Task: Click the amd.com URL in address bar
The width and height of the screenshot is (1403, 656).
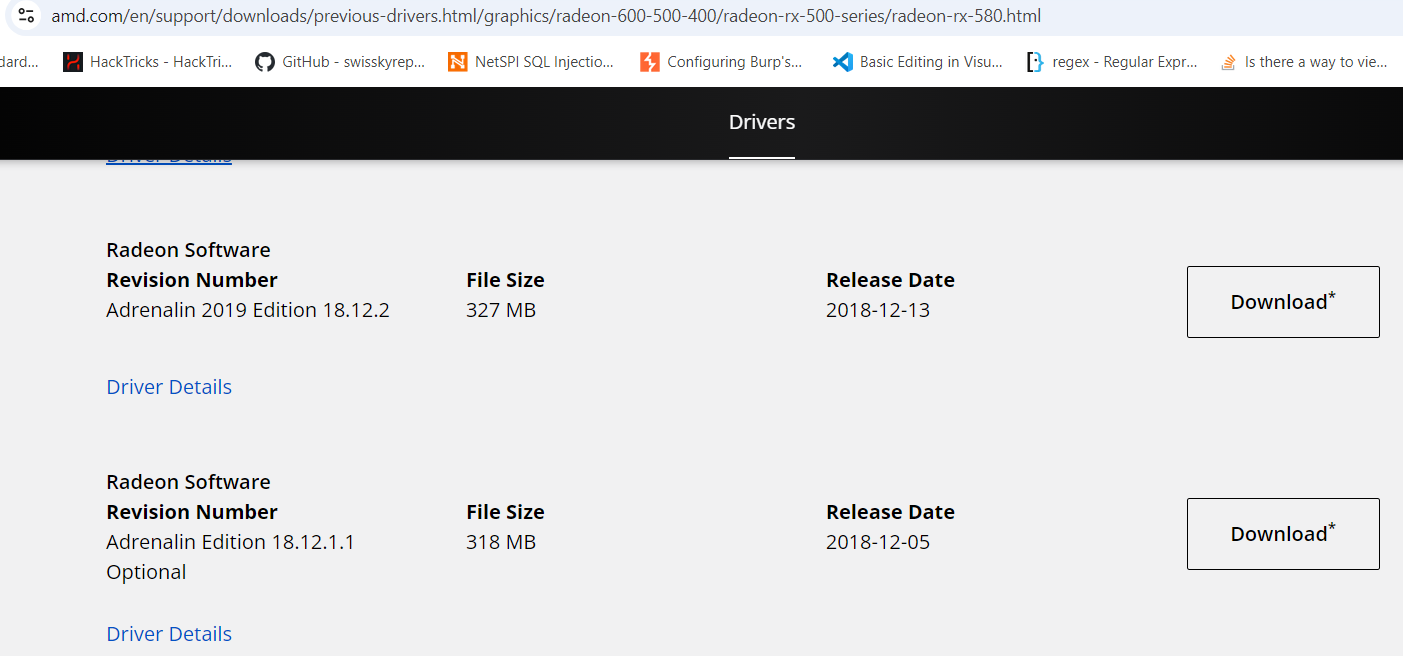Action: coord(545,16)
